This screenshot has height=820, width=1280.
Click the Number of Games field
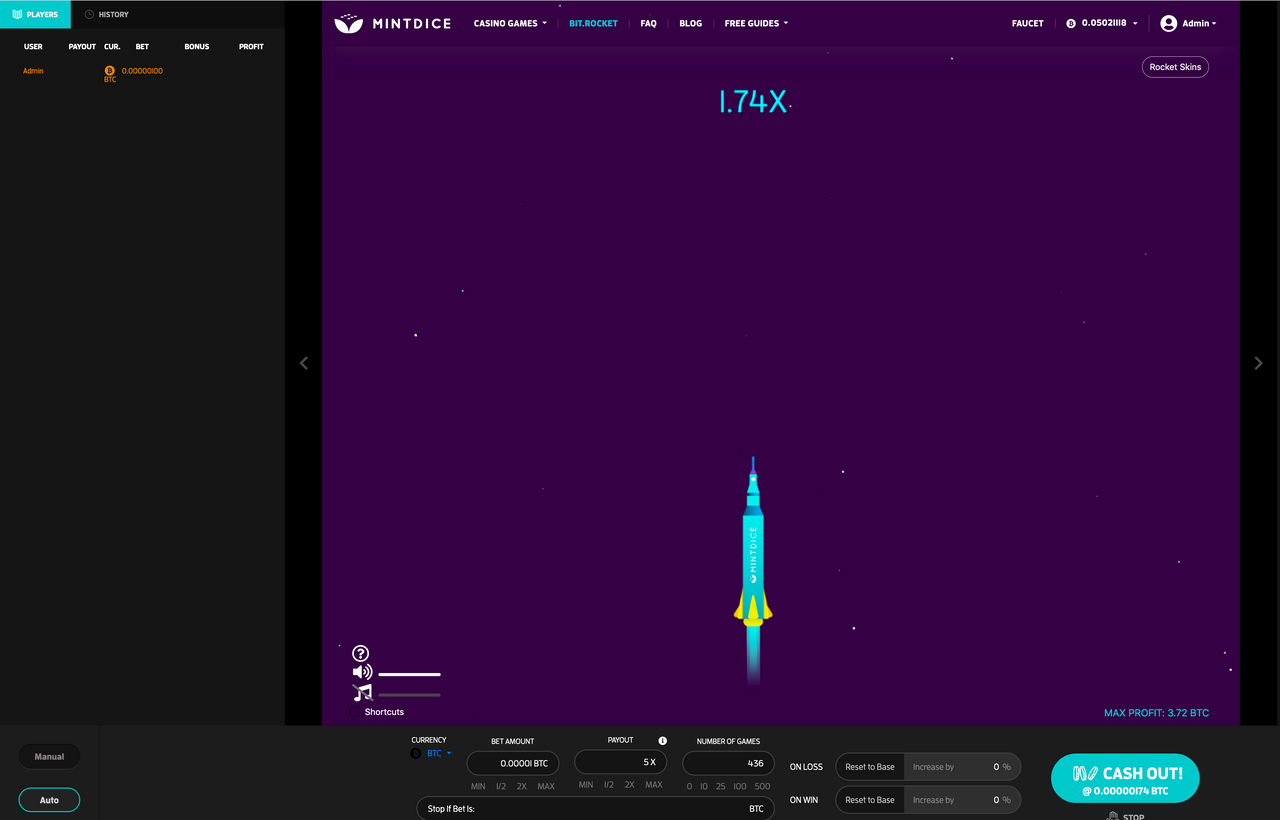tap(728, 763)
